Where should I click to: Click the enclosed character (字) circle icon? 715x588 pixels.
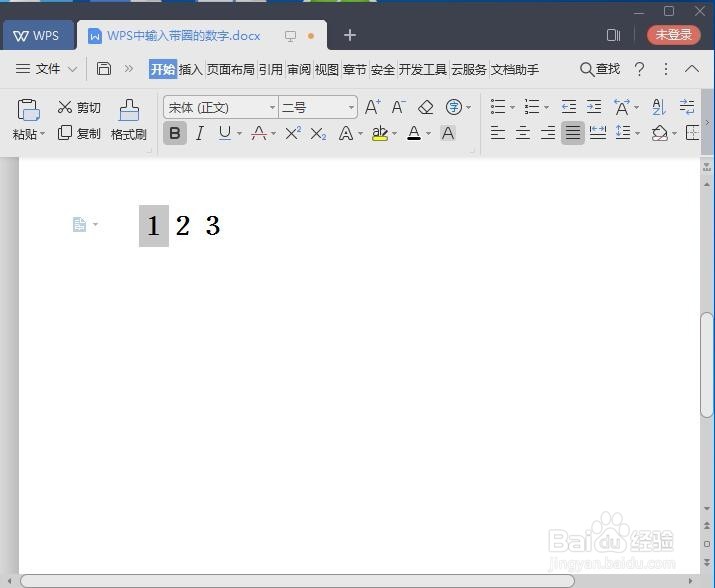tap(454, 107)
